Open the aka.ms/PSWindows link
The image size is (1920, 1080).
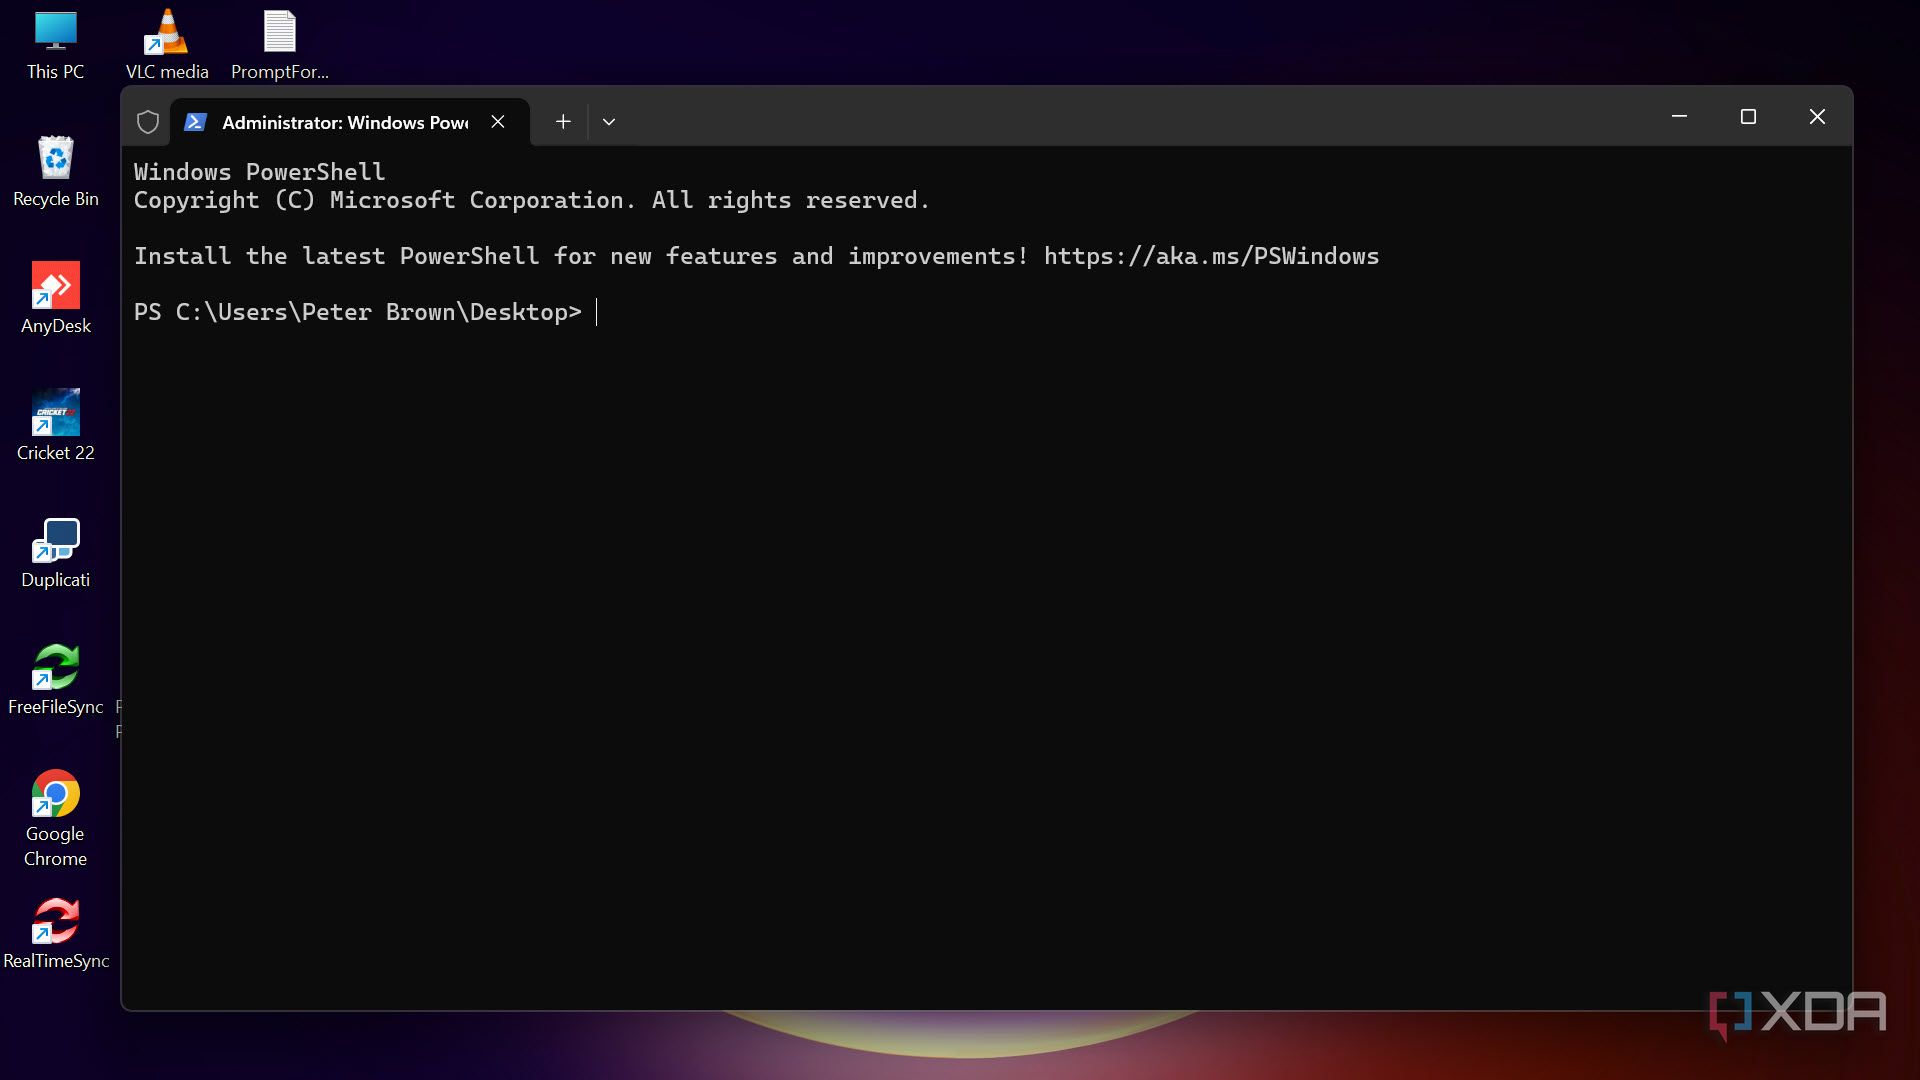(1211, 256)
